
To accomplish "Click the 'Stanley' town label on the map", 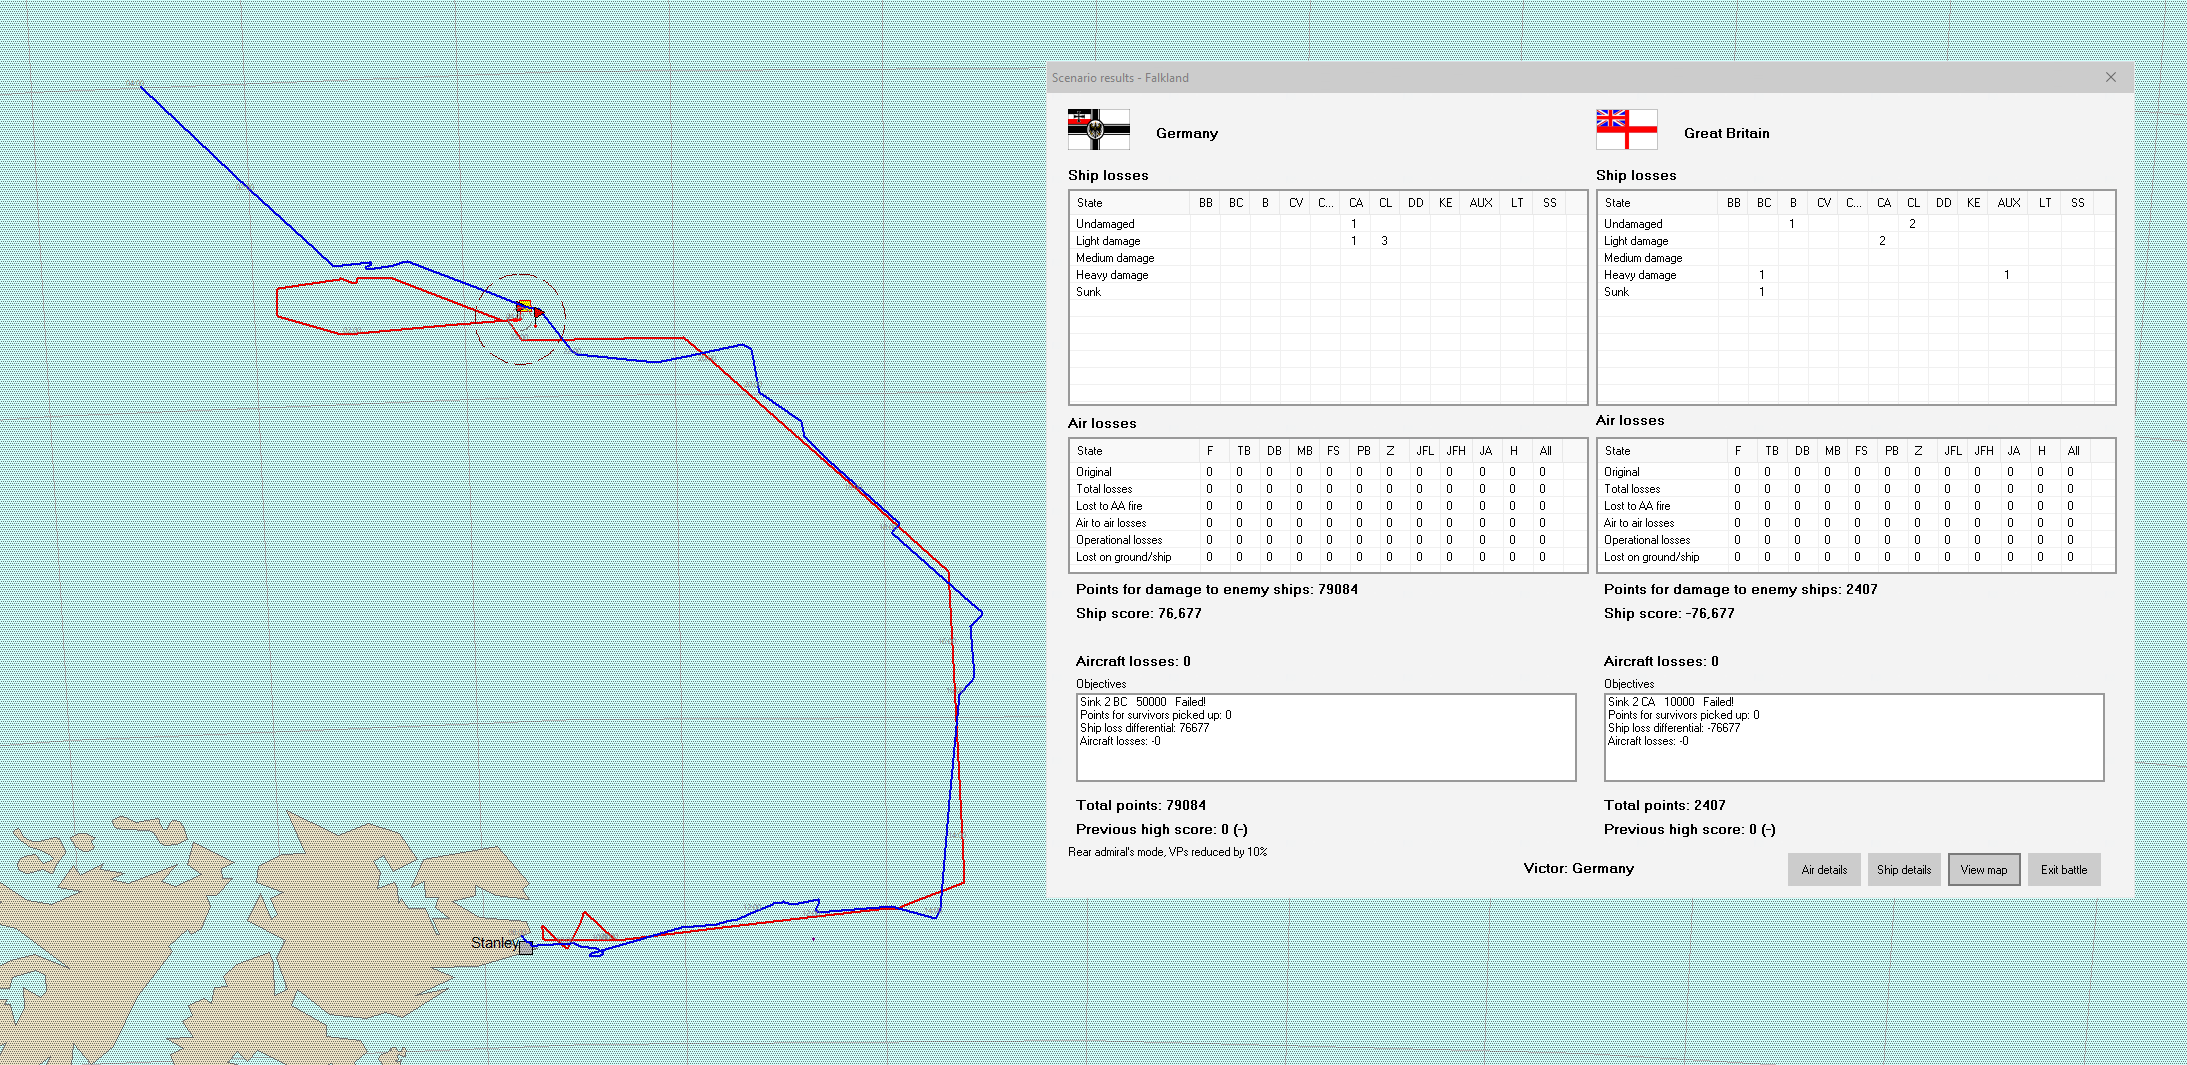I will [495, 943].
